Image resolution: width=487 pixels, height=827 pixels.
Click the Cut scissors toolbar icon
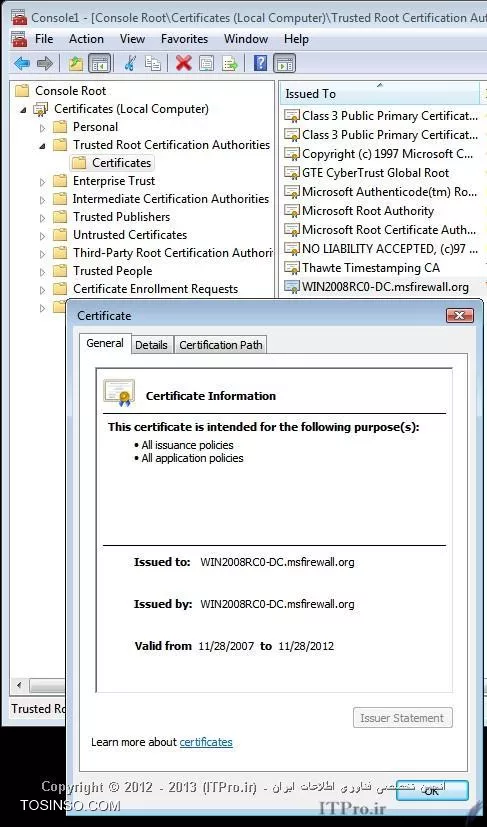click(129, 64)
